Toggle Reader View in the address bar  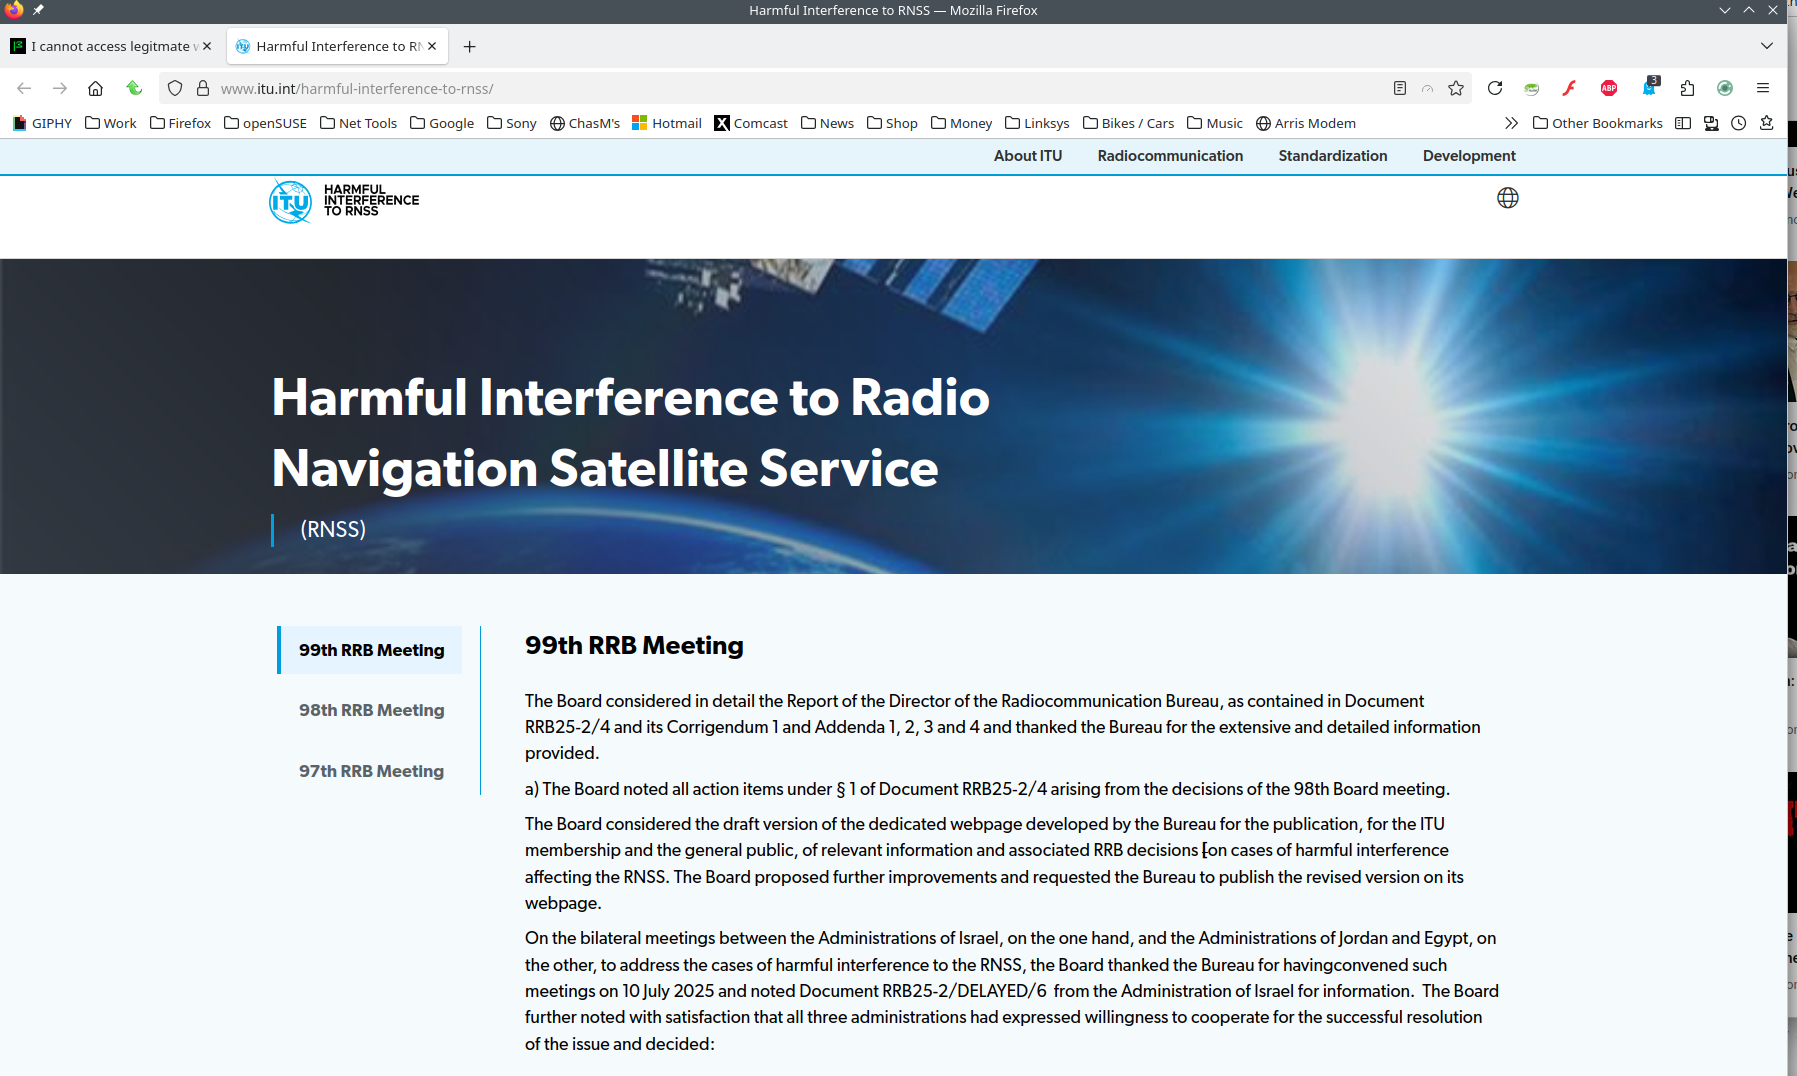(1400, 88)
